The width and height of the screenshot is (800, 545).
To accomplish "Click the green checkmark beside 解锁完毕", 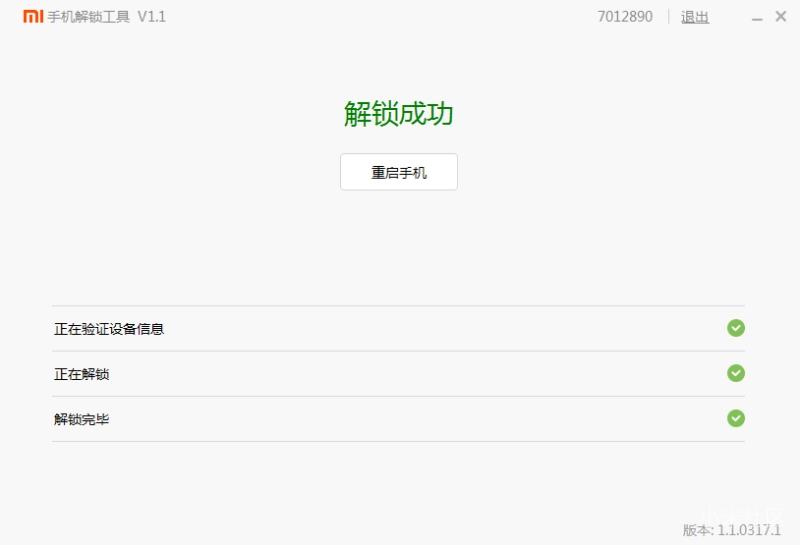I will pos(736,418).
